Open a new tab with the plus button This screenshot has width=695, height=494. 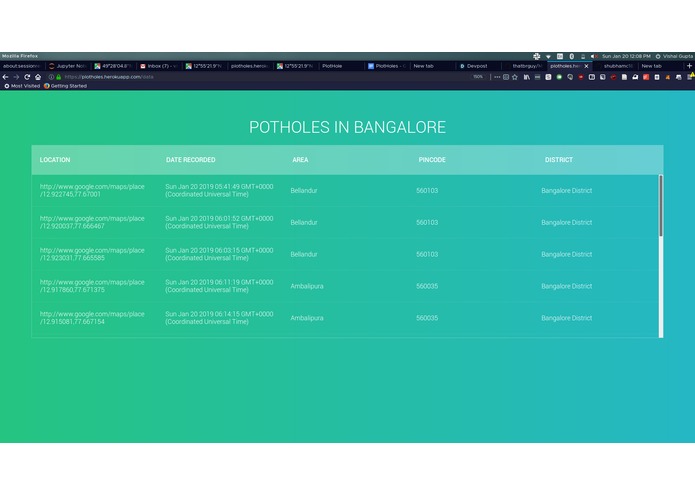689,66
